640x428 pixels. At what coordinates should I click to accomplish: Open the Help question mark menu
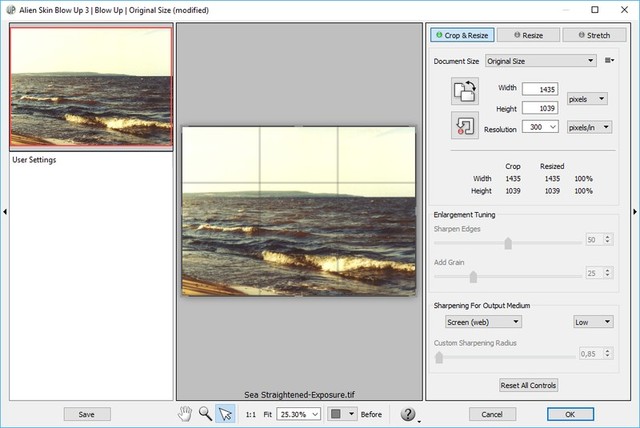coord(408,414)
